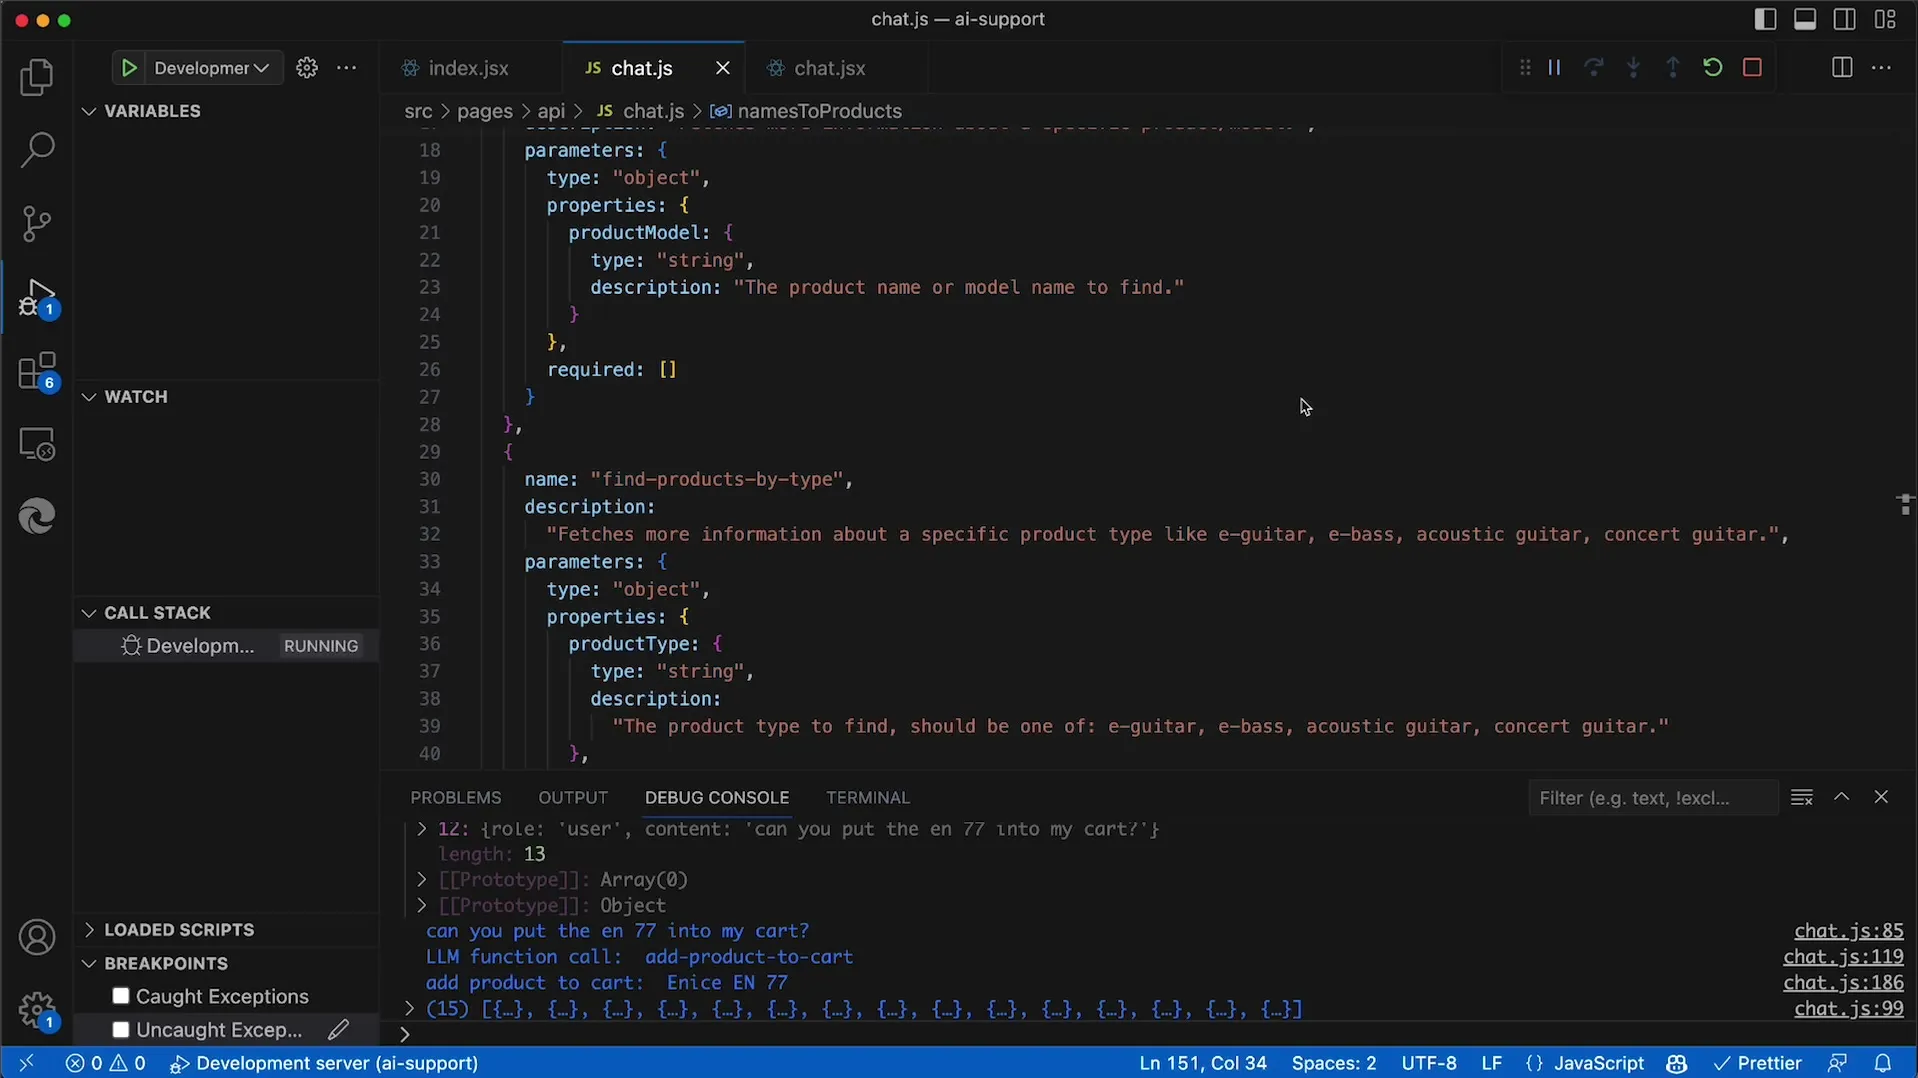Open the Extensions view
Viewport: 1918px width, 1078px height.
tap(37, 371)
